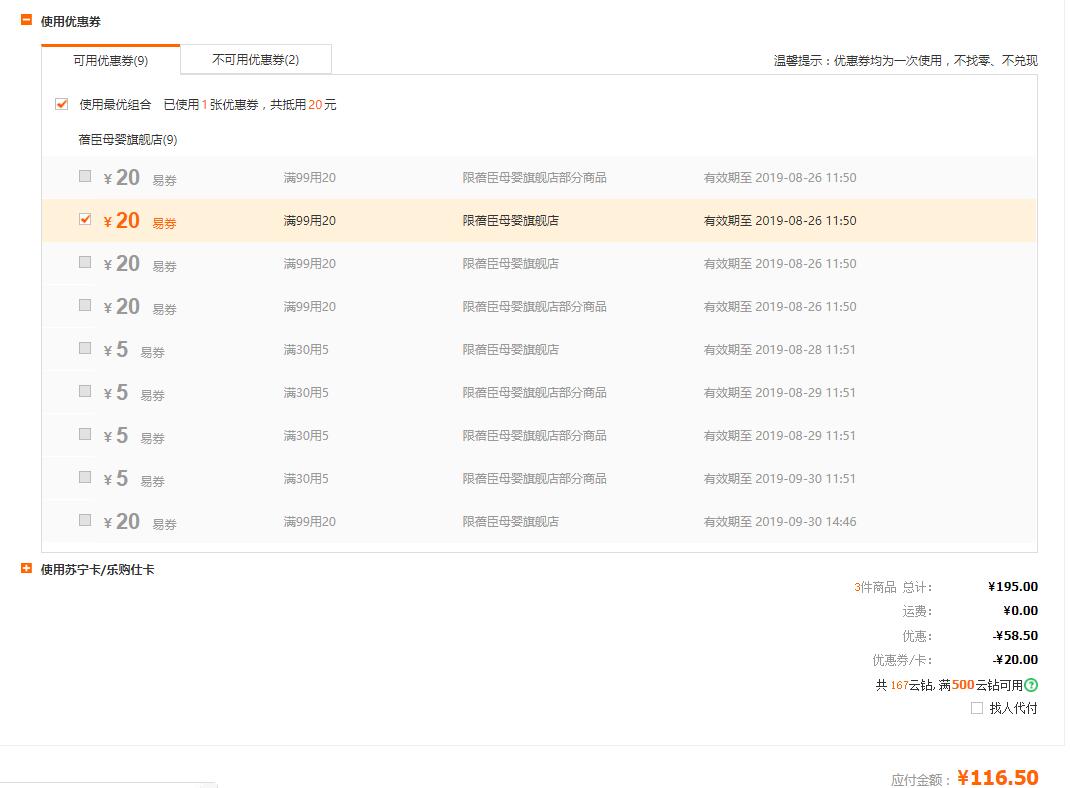The height and width of the screenshot is (788, 1070).
Task: Check the ¥20 coupon expiring 2019-09-30 14:46
Action: pyautogui.click(x=85, y=520)
